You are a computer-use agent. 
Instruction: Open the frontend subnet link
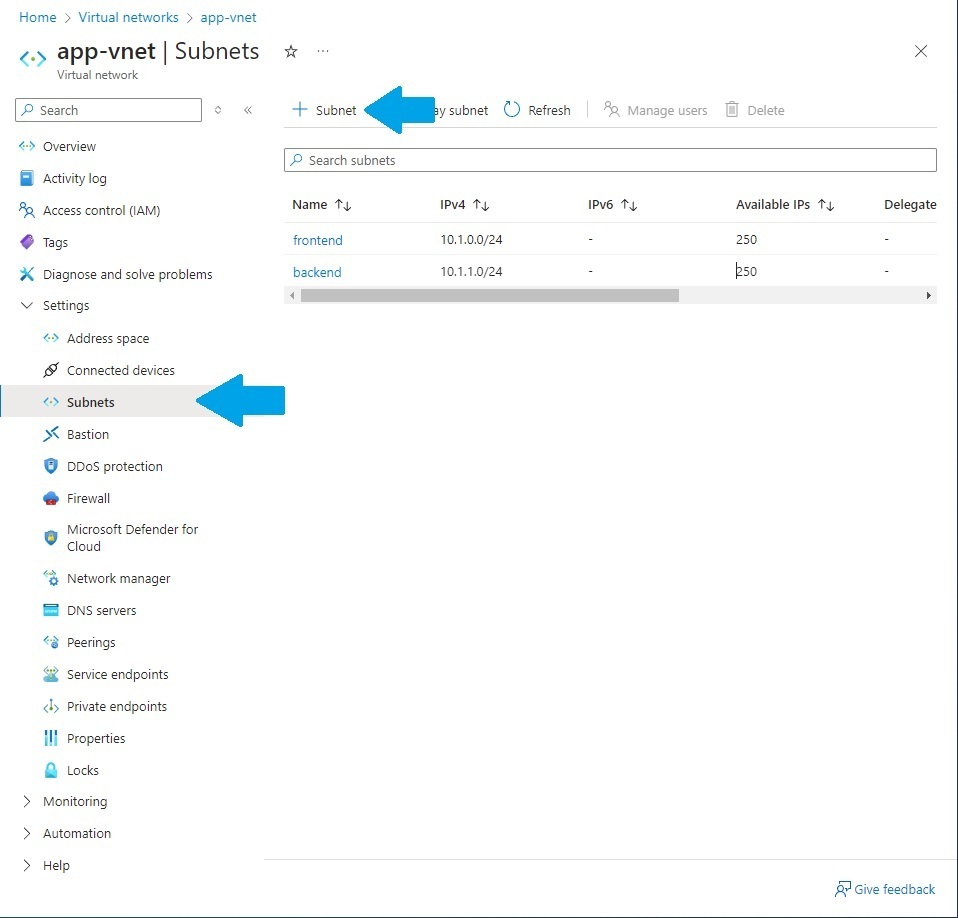coord(318,240)
